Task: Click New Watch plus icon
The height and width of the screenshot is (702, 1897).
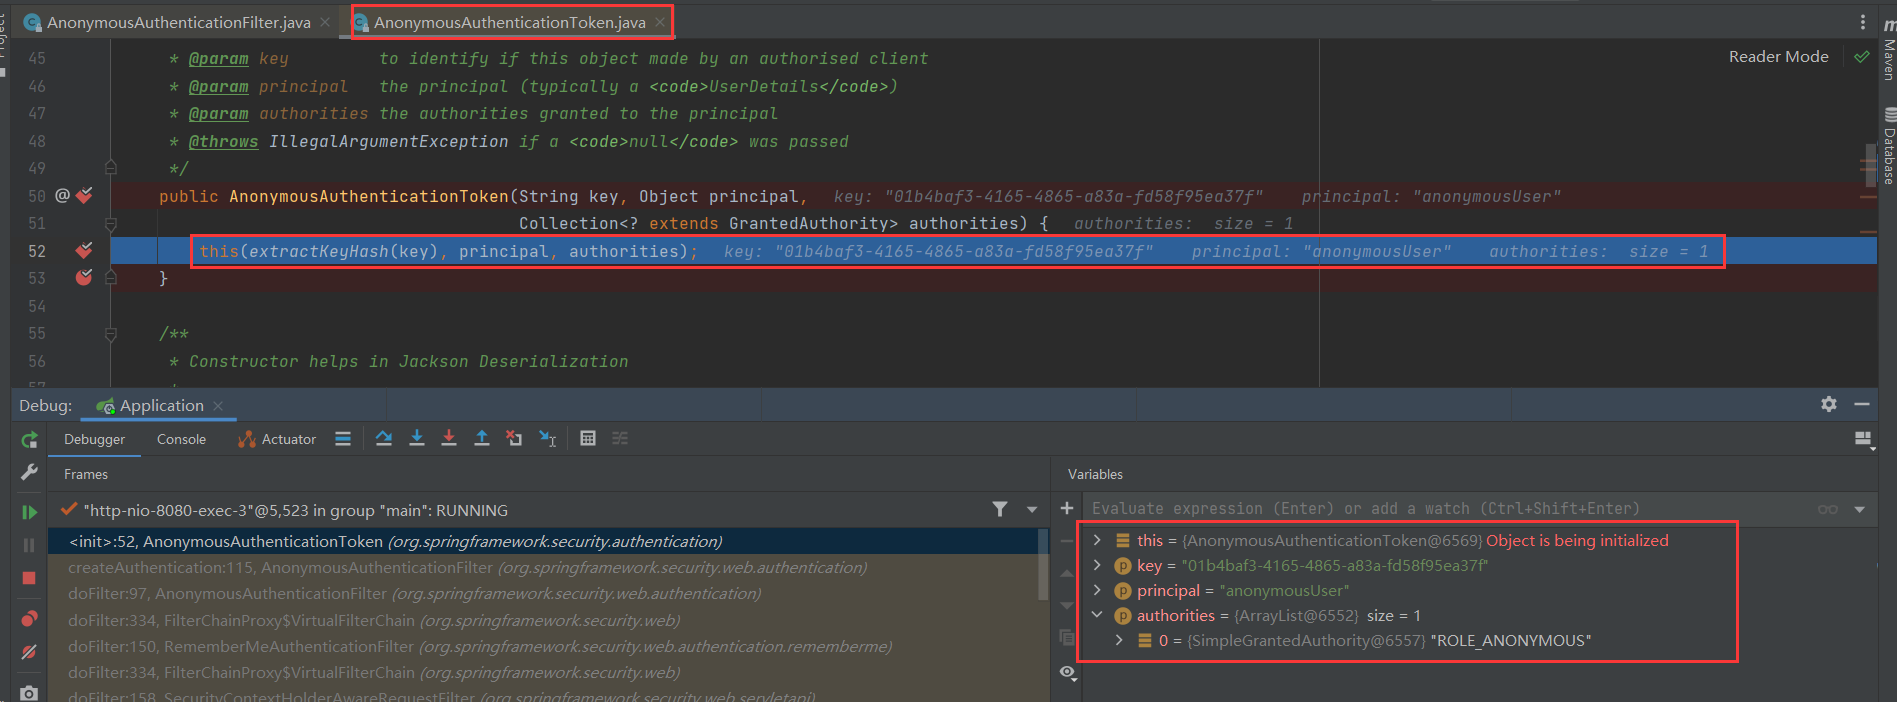Action: pyautogui.click(x=1067, y=508)
